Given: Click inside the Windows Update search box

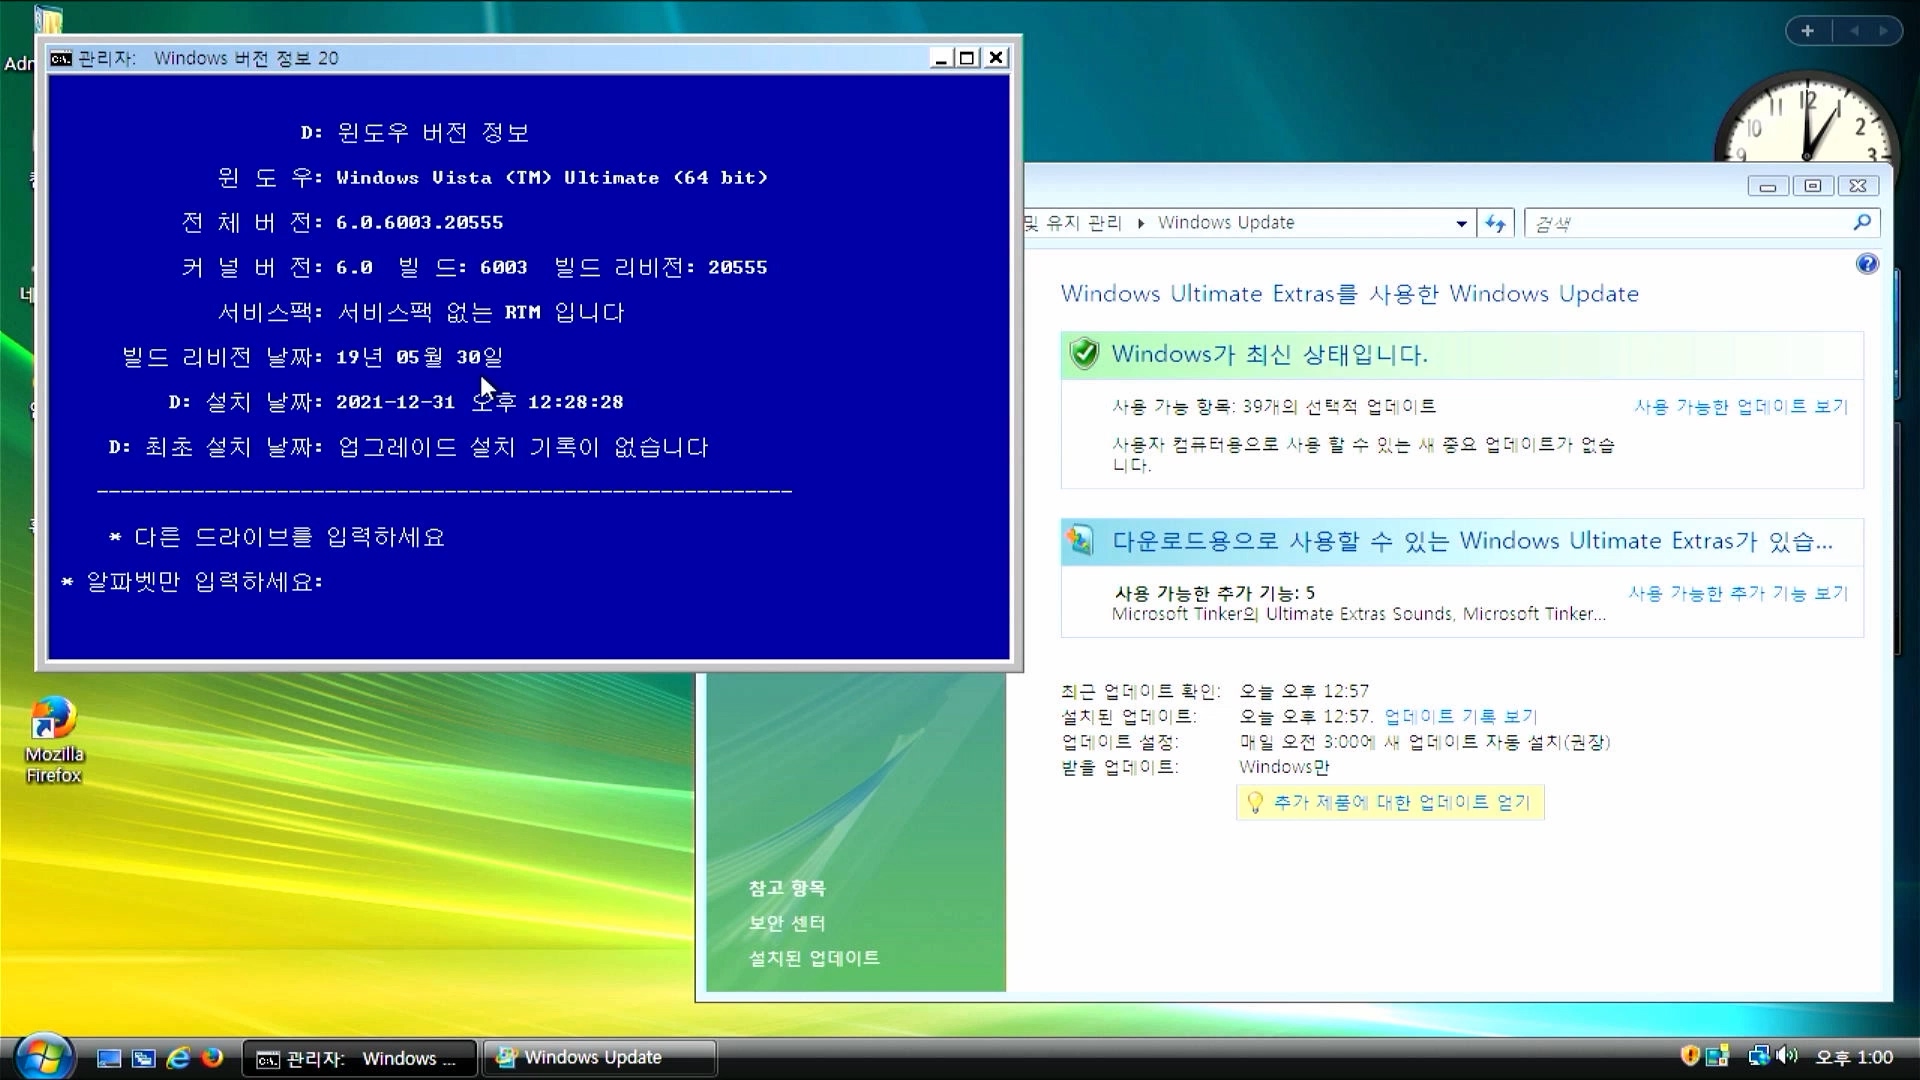Looking at the screenshot, I should (1688, 224).
